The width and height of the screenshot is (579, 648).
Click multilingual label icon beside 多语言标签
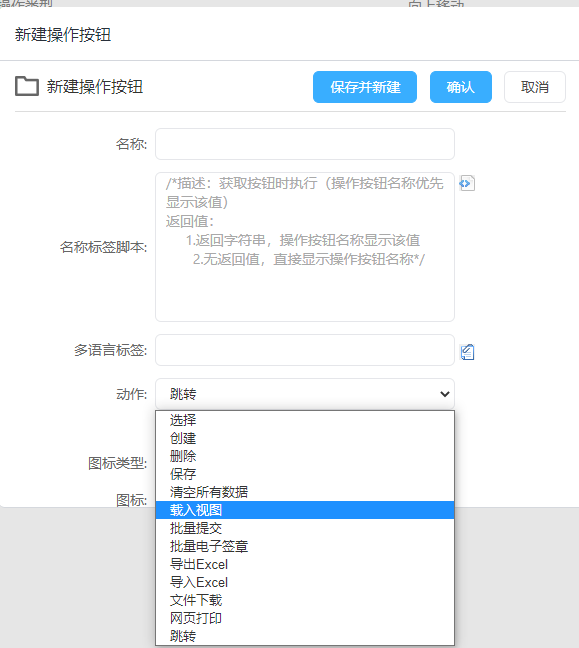point(467,352)
